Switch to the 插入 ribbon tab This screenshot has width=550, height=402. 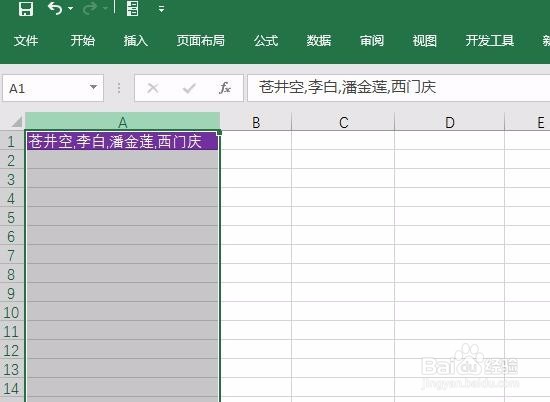135,41
